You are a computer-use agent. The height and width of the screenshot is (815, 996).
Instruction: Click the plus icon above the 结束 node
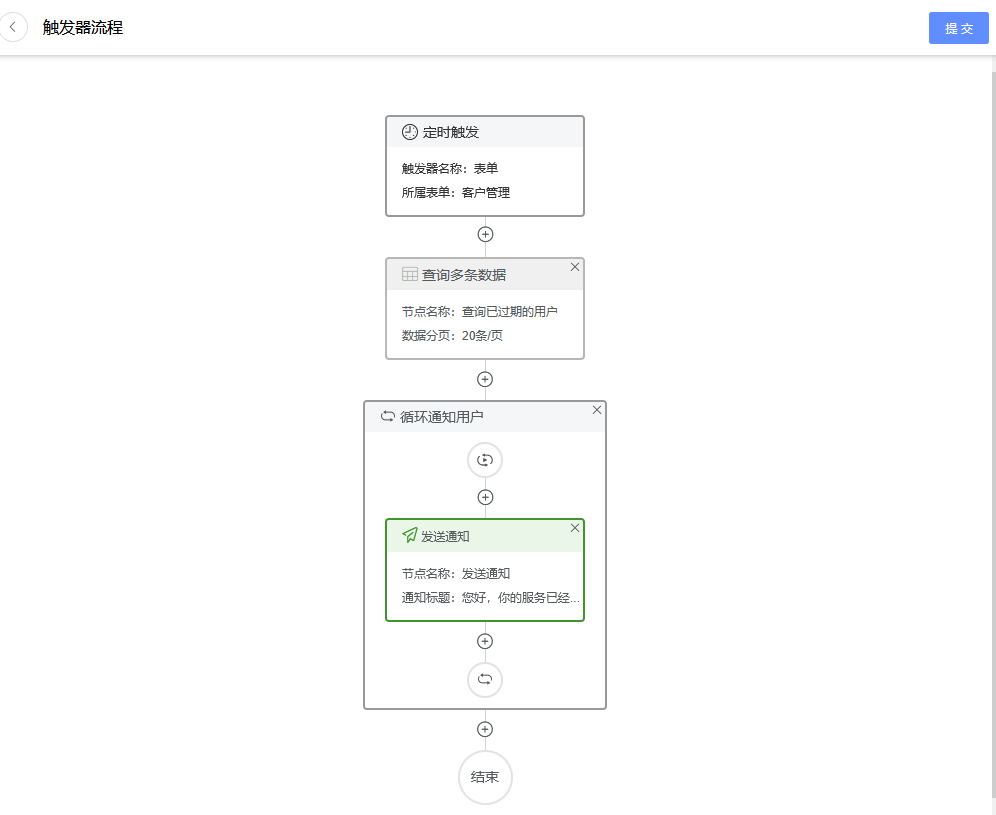coord(485,729)
